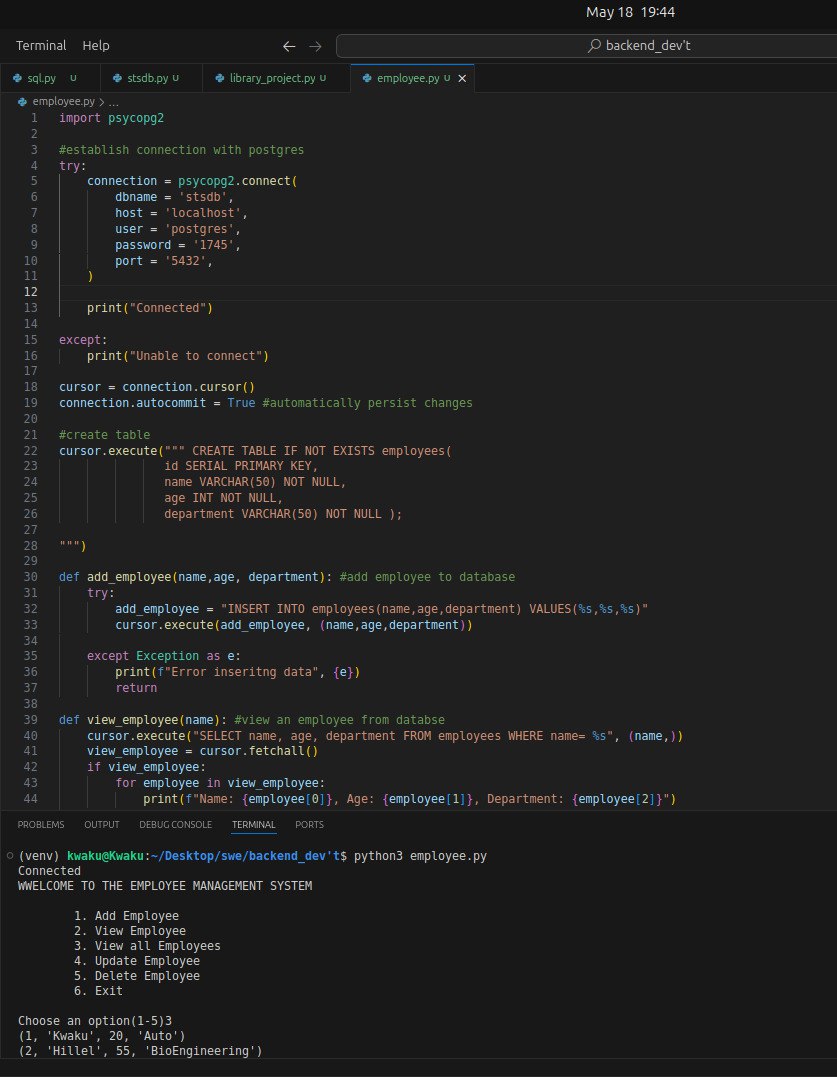Viewport: 837px width, 1077px height.
Task: Click the 'def view_employee(name)' definition
Action: click(143, 720)
